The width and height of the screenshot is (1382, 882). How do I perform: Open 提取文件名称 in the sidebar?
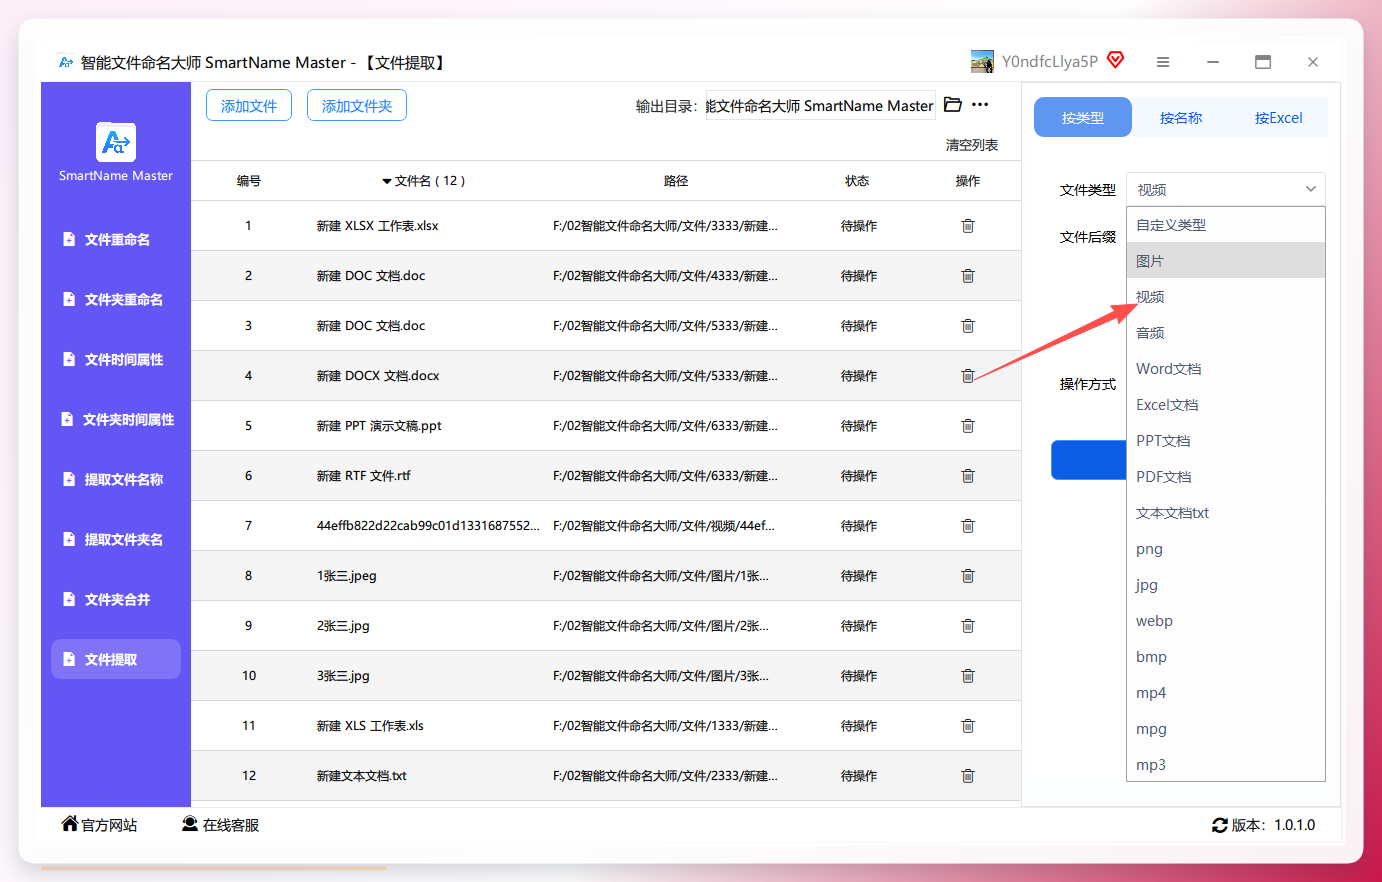[x=116, y=480]
